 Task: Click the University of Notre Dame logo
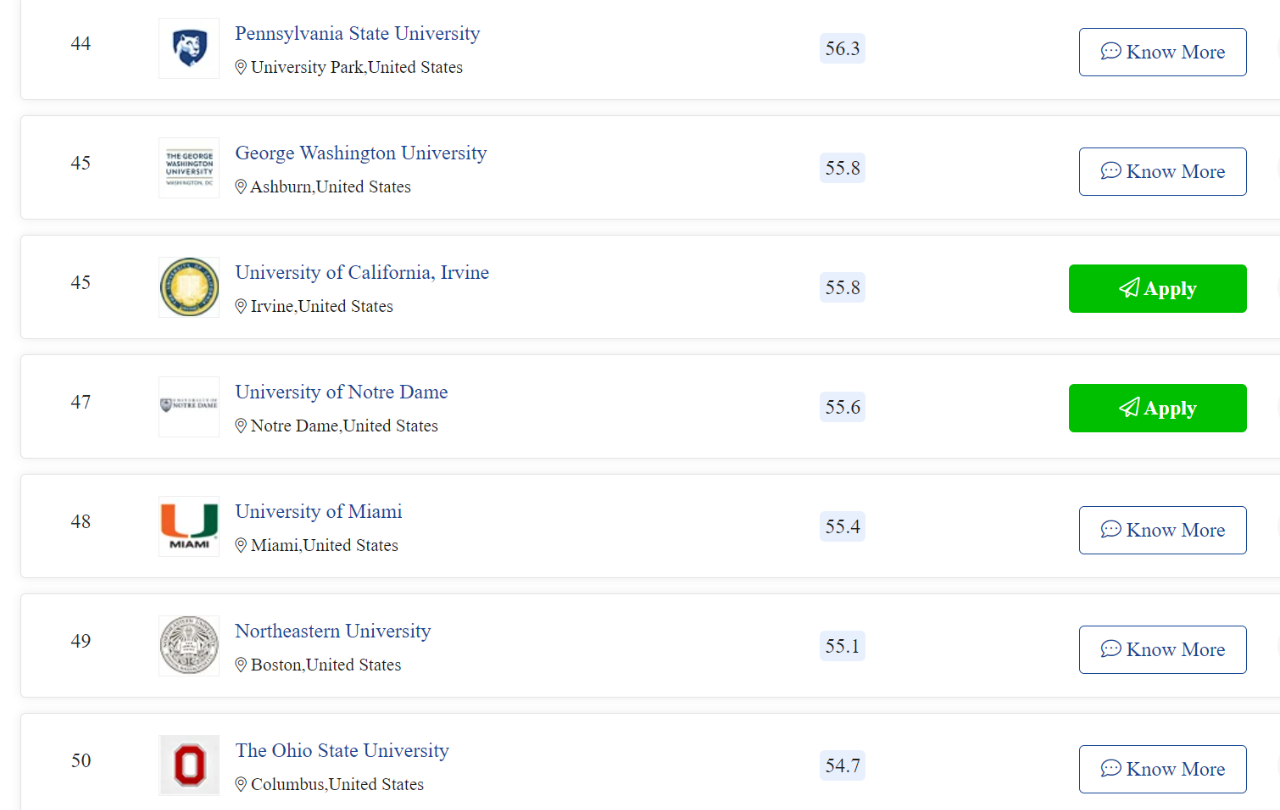point(189,407)
